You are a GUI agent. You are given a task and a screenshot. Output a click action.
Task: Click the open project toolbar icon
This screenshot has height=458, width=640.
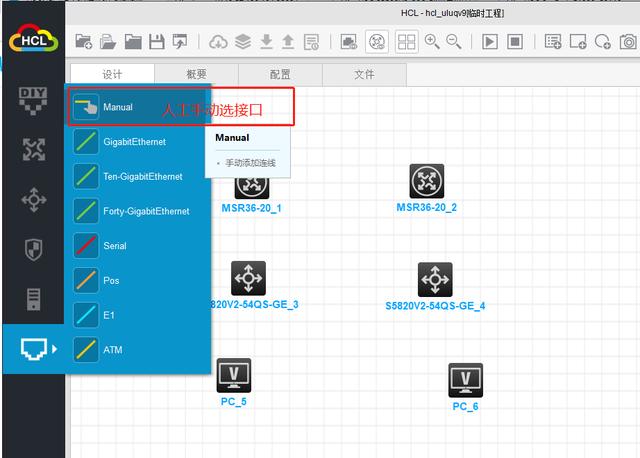[108, 42]
